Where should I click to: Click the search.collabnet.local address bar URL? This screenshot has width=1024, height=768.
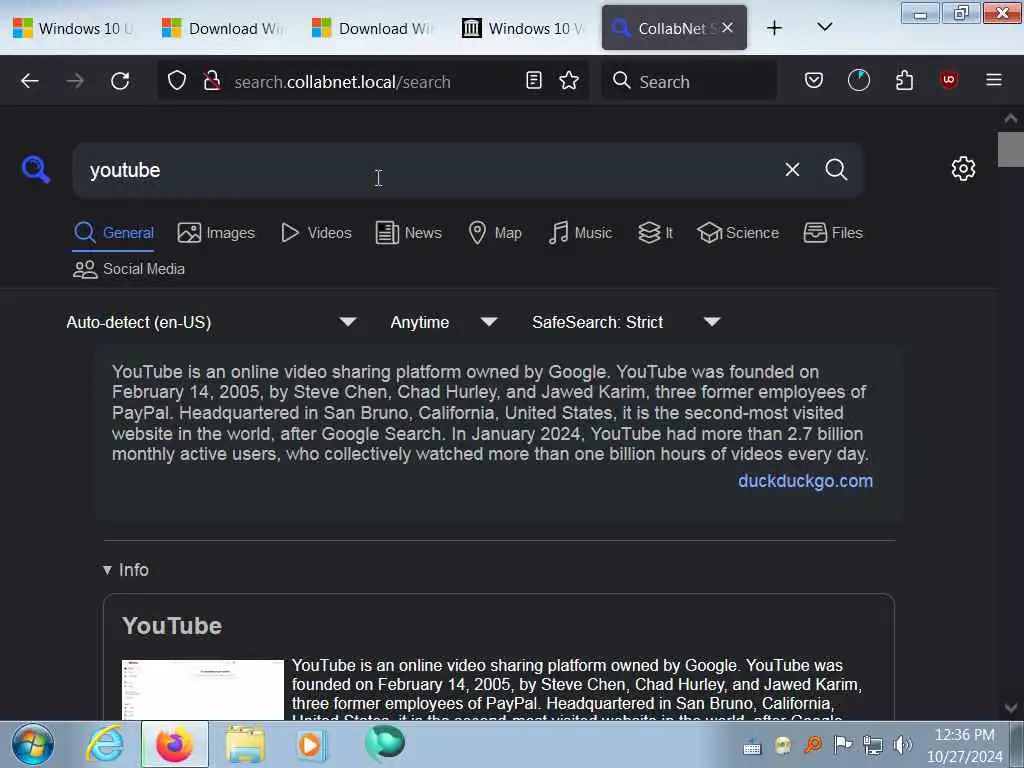click(342, 82)
